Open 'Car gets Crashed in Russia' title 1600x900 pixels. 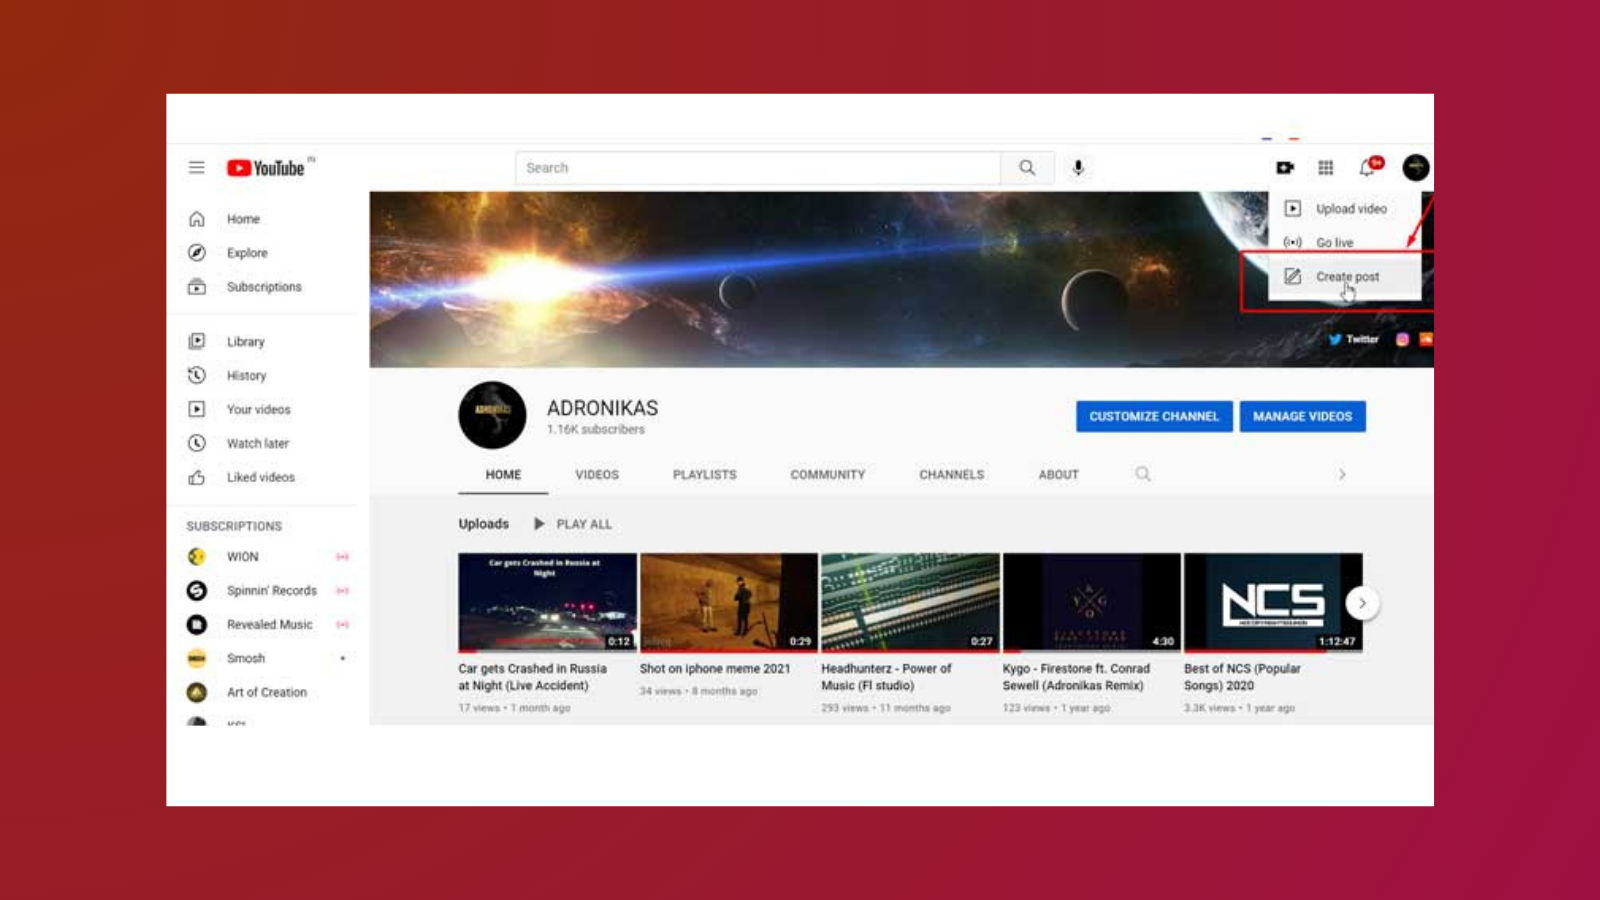533,677
